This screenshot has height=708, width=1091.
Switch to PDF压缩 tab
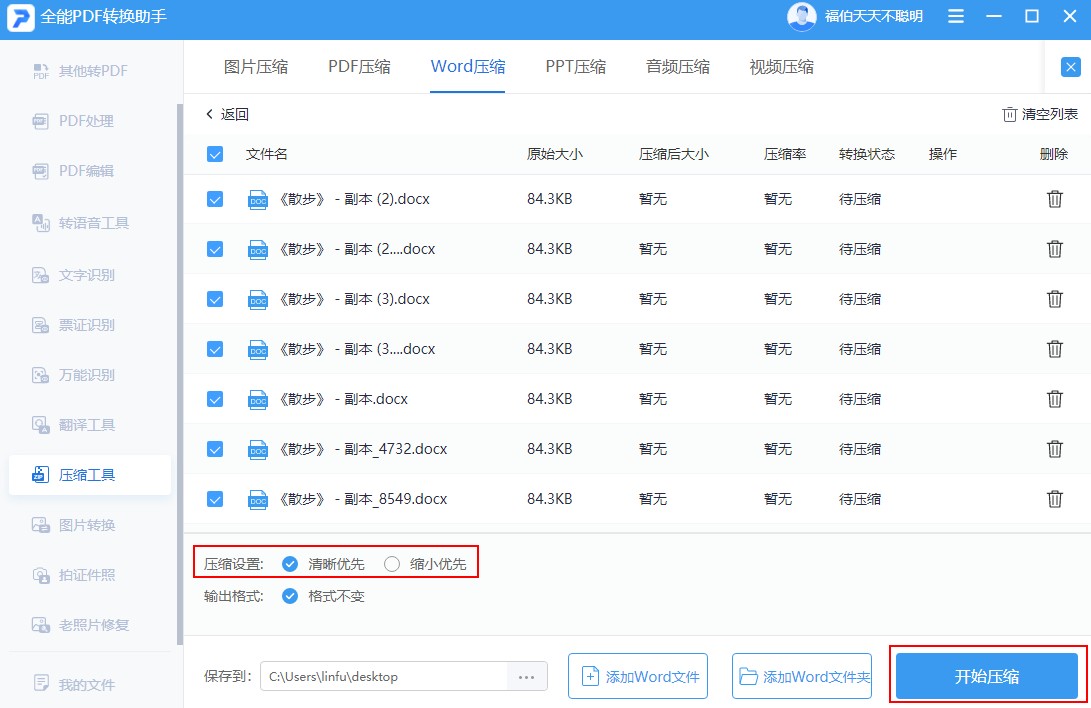point(359,67)
